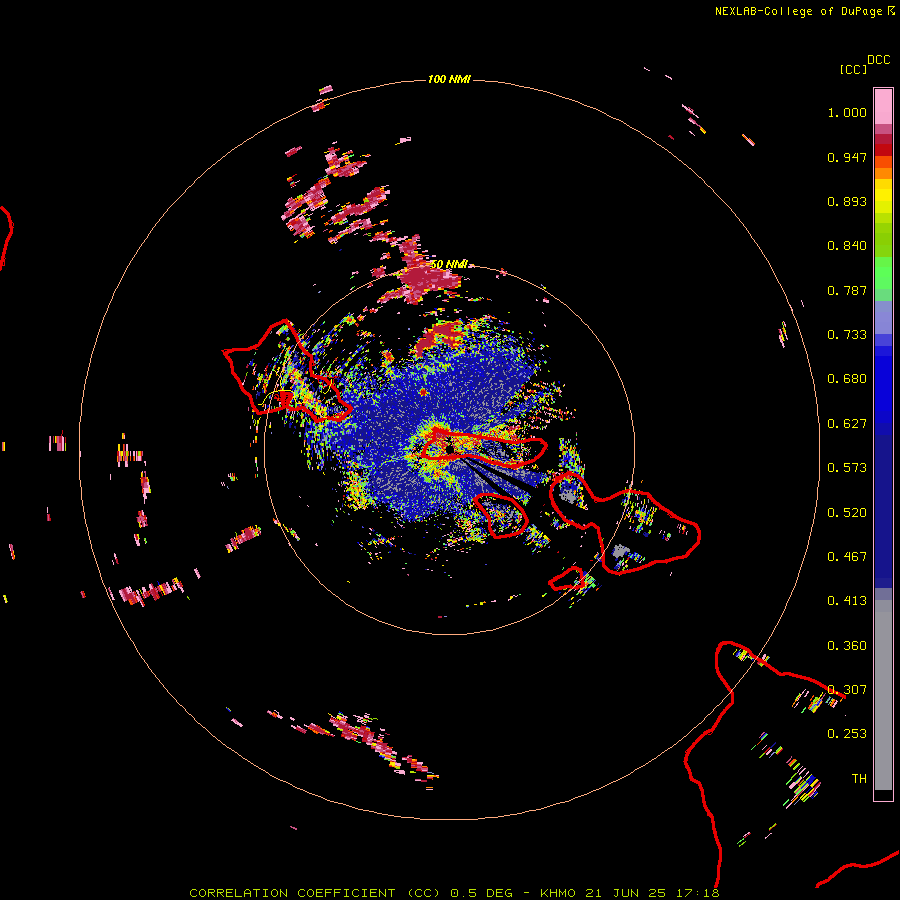The width and height of the screenshot is (900, 900).
Task: Click the 50 NMI range ring label
Action: pyautogui.click(x=449, y=264)
